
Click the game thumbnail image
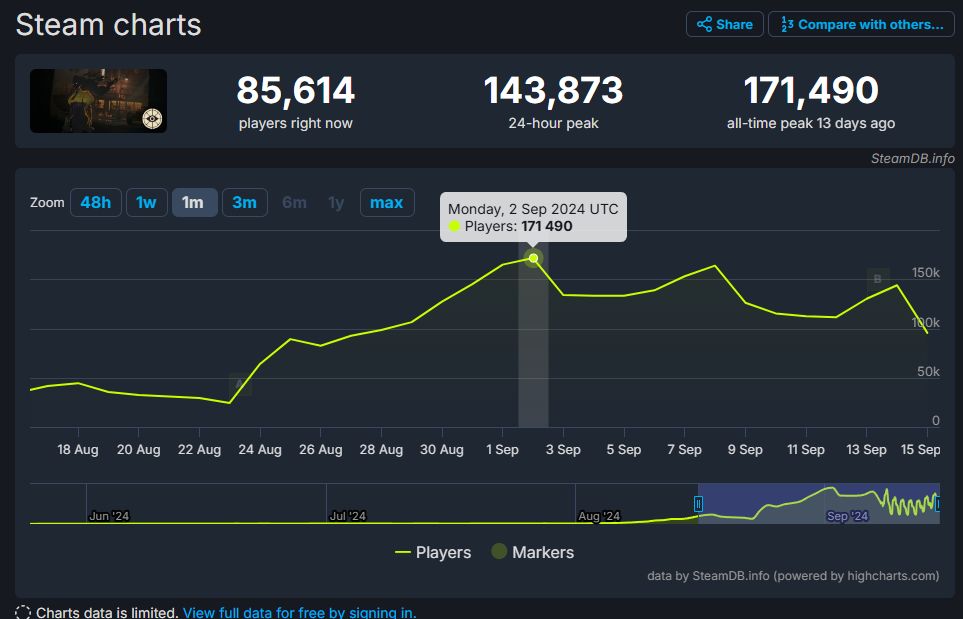click(x=98, y=101)
